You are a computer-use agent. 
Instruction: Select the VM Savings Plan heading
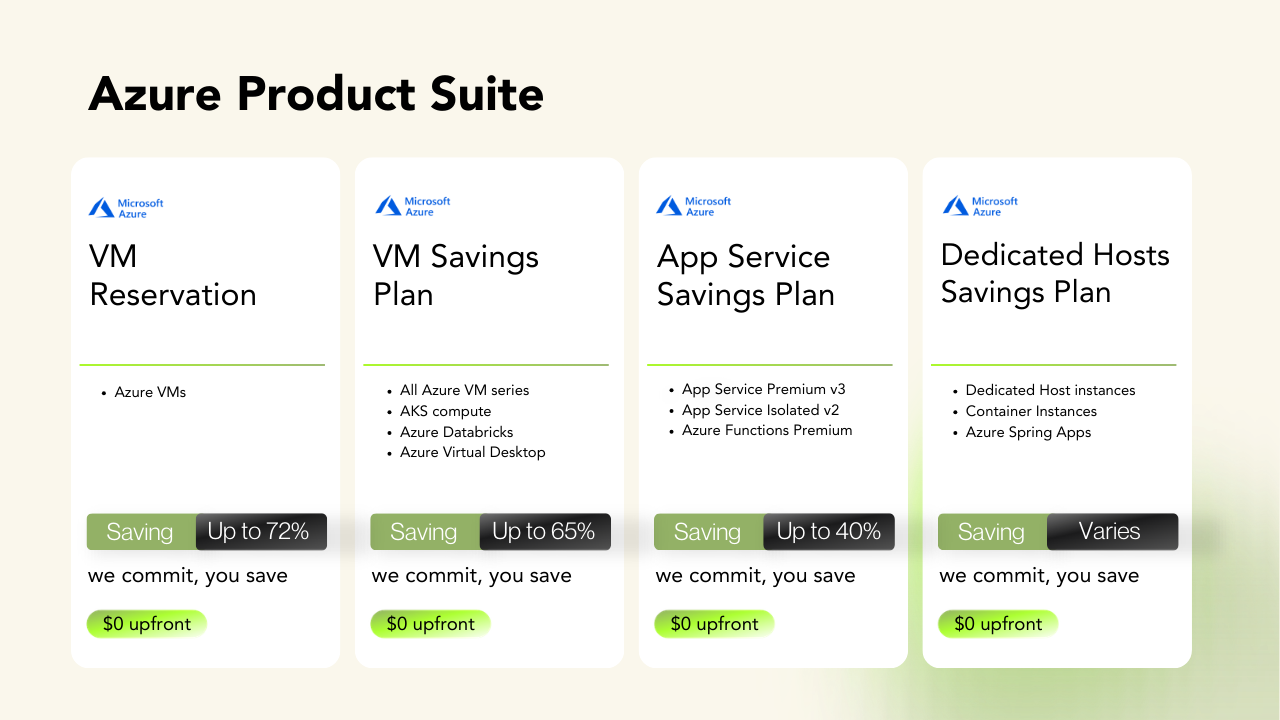tap(456, 275)
